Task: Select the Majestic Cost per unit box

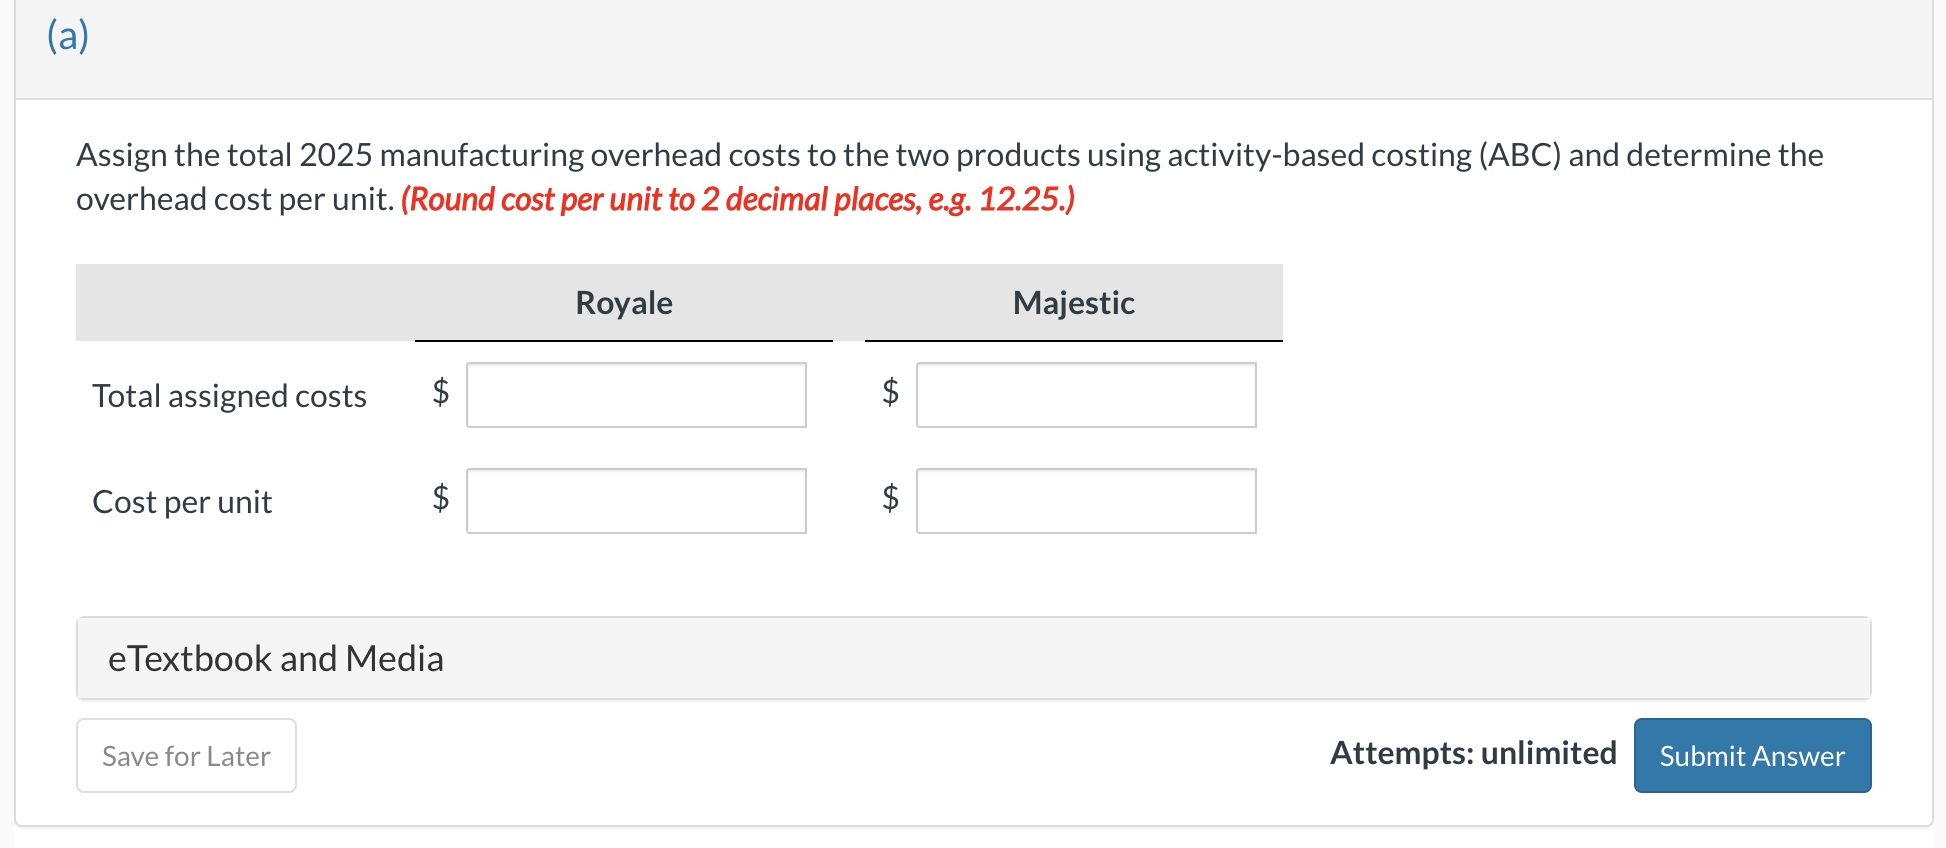Action: tap(1086, 501)
